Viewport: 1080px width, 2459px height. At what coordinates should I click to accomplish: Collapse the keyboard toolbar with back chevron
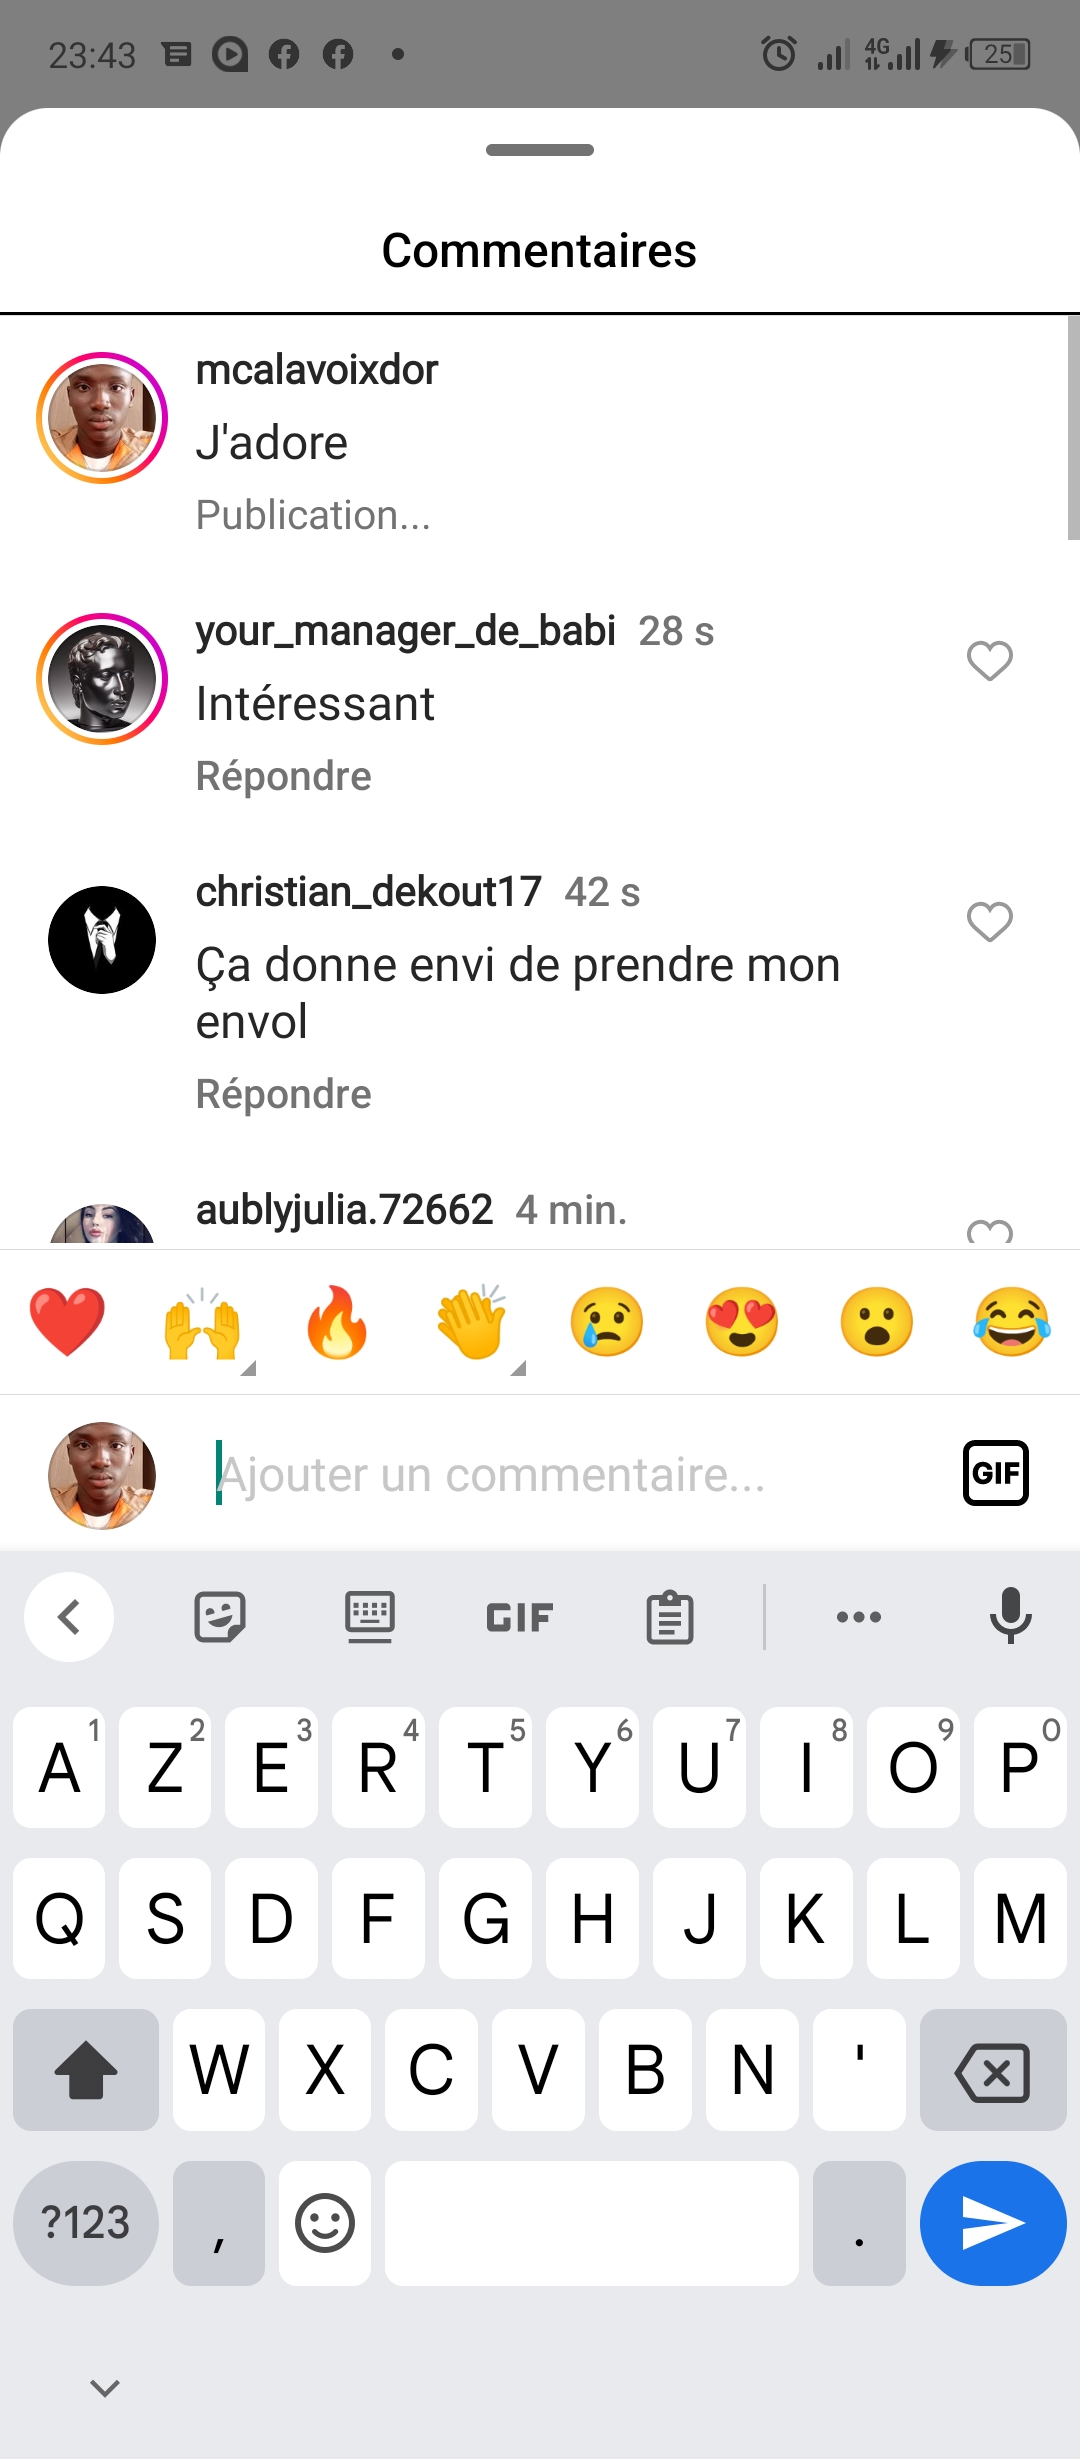(69, 1617)
